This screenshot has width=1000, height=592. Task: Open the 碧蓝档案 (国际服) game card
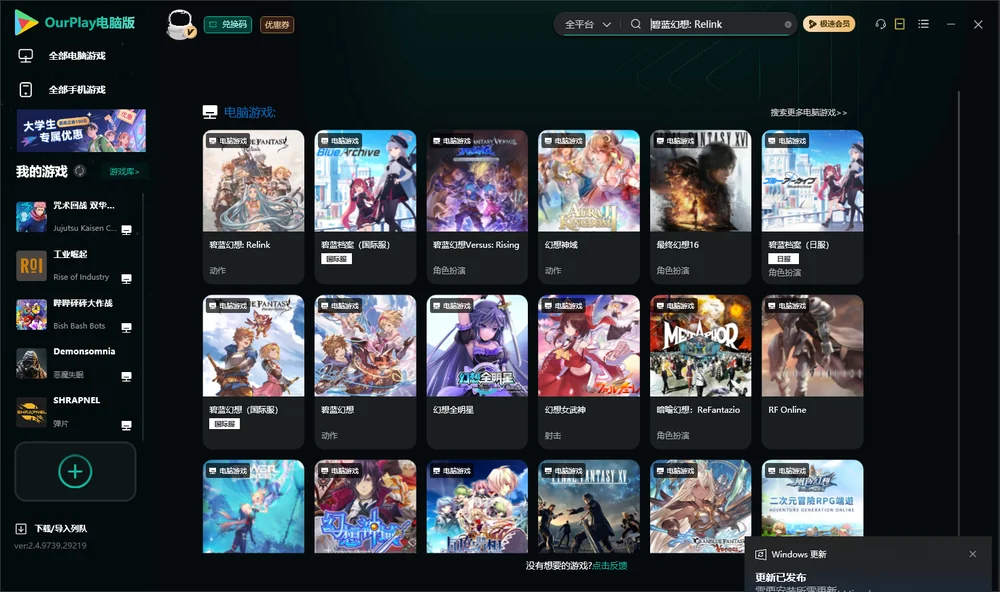tap(365, 207)
